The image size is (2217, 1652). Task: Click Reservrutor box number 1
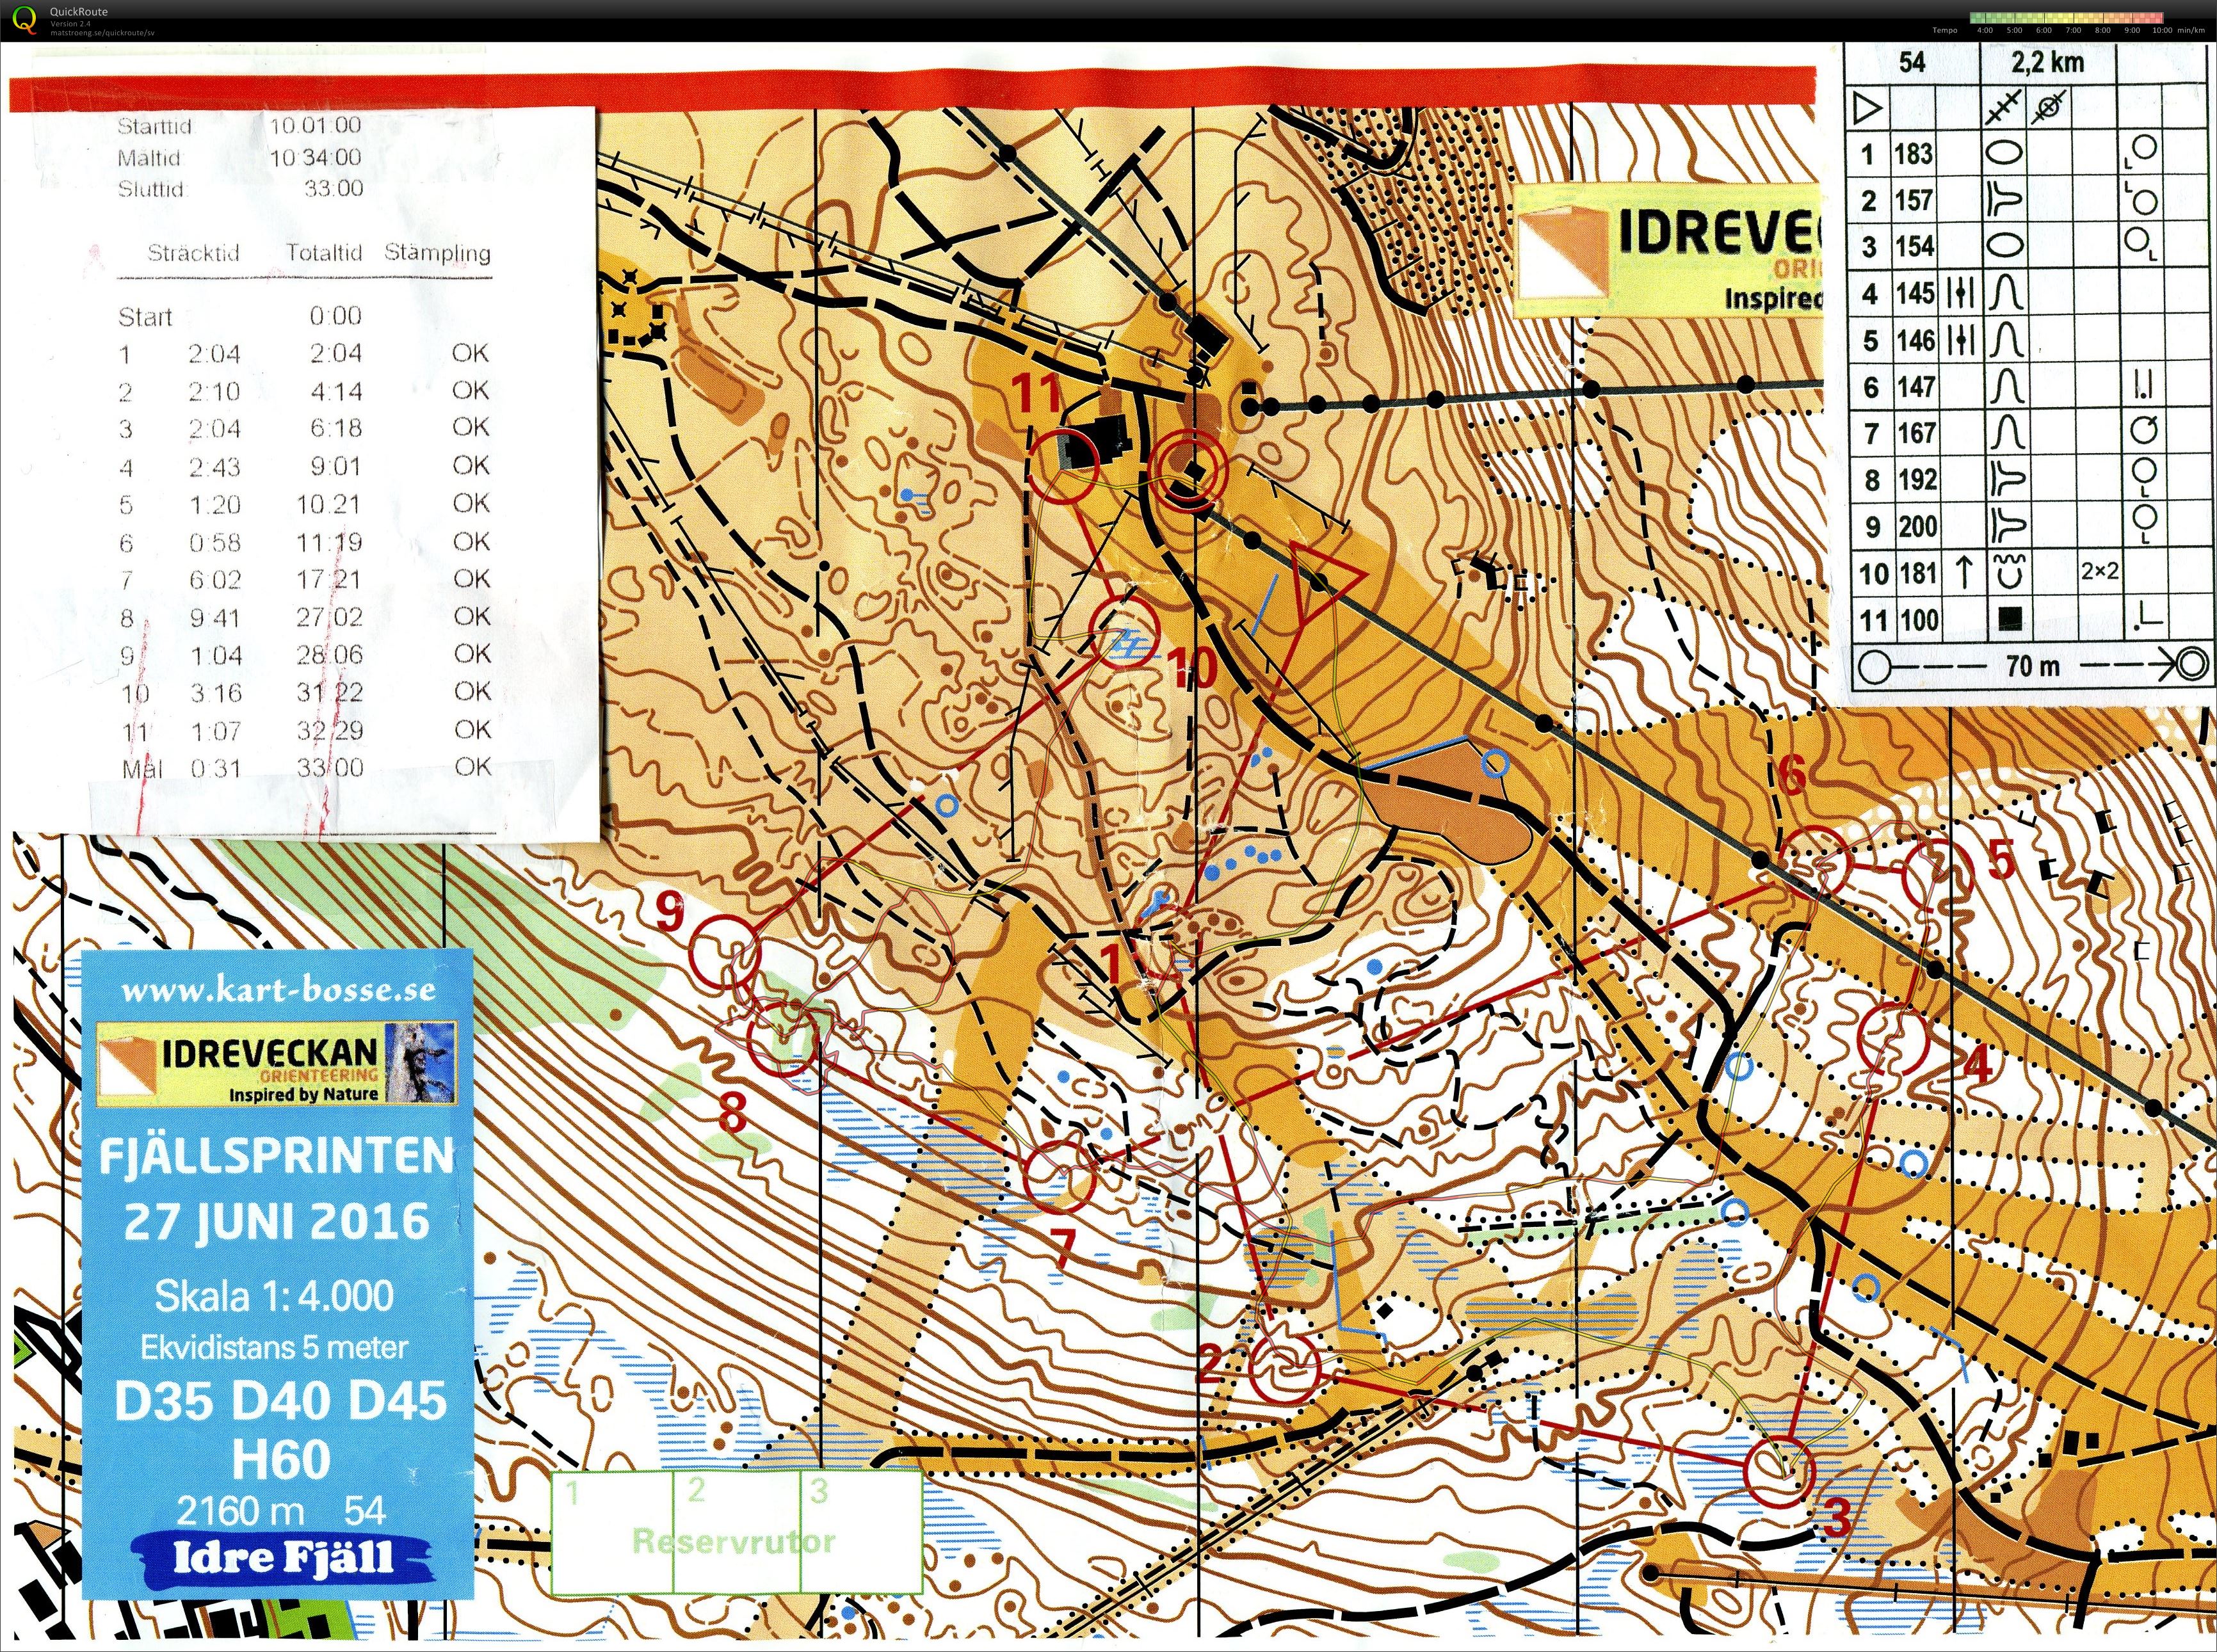click(x=613, y=1532)
